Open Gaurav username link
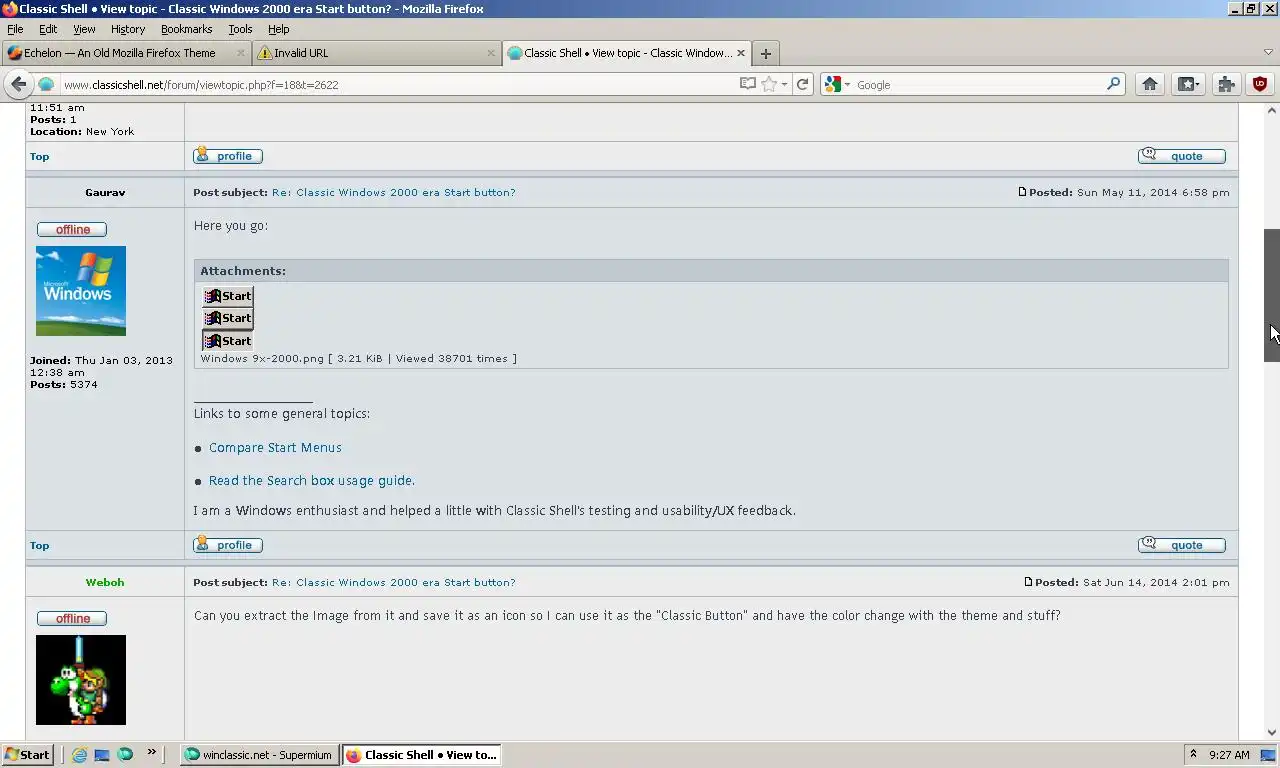The height and width of the screenshot is (768, 1280). coord(105,192)
